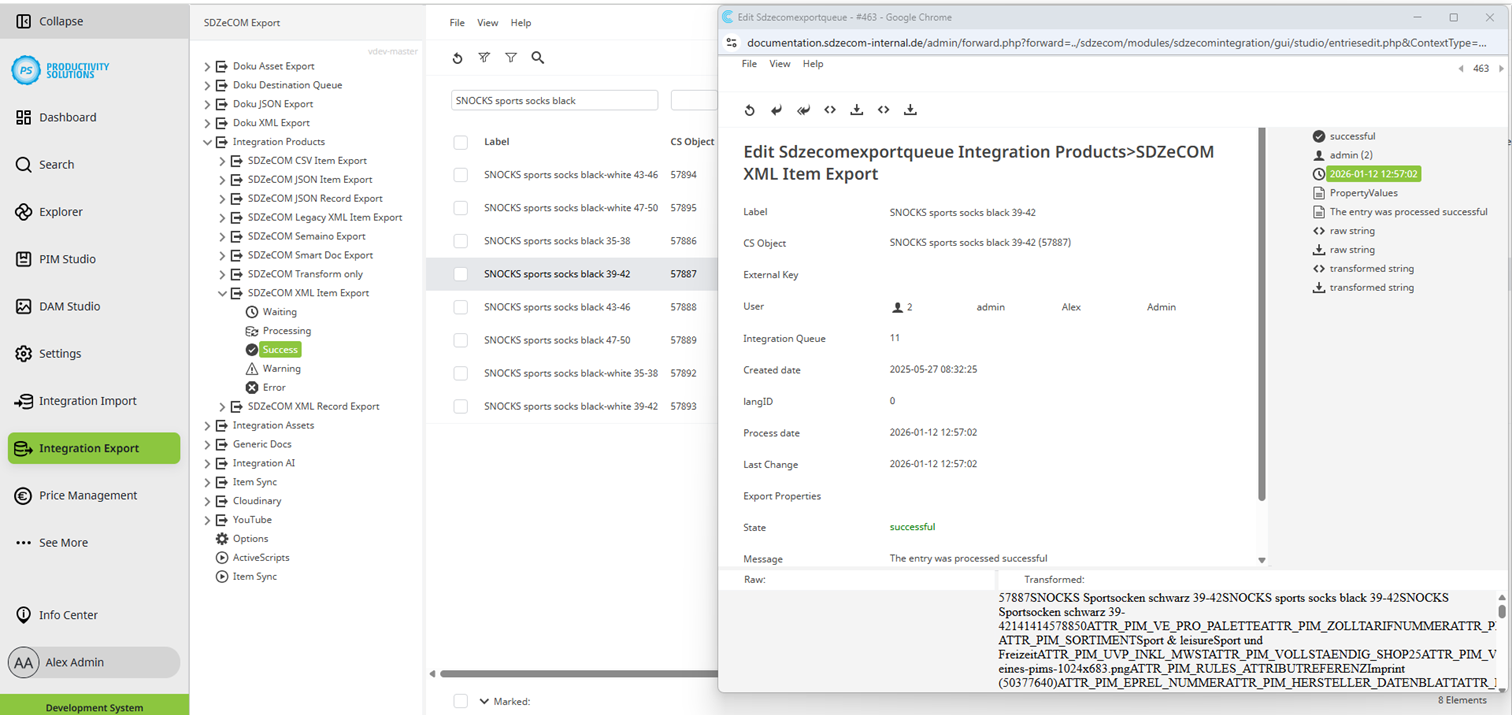Screen dimensions: 1512x715
Task: Select the clear filter icon in the export list
Action: click(x=484, y=58)
